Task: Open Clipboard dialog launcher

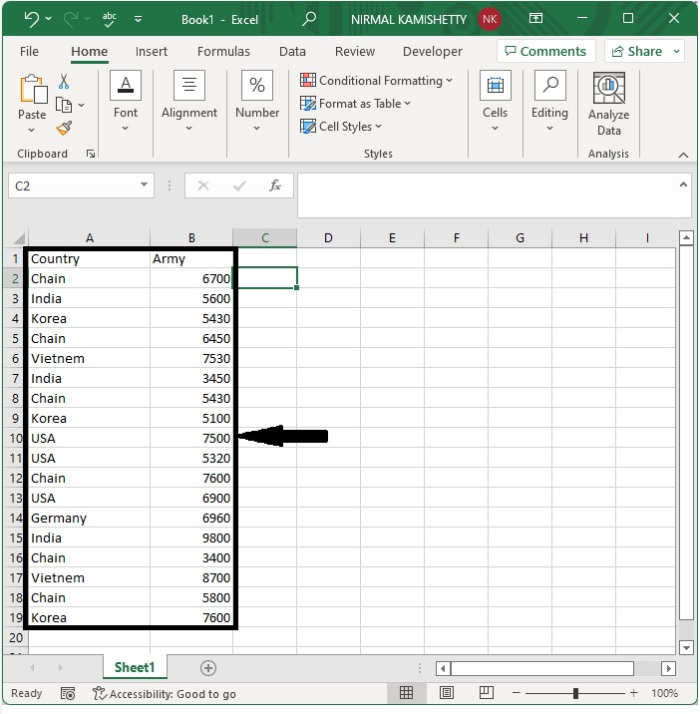Action: click(x=91, y=154)
